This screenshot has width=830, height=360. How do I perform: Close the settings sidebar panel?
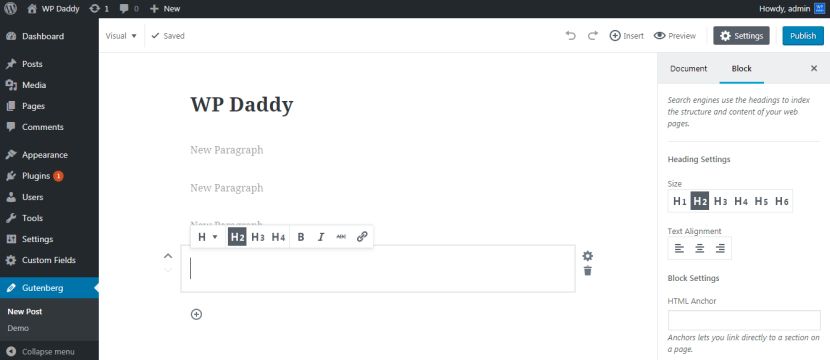point(814,68)
